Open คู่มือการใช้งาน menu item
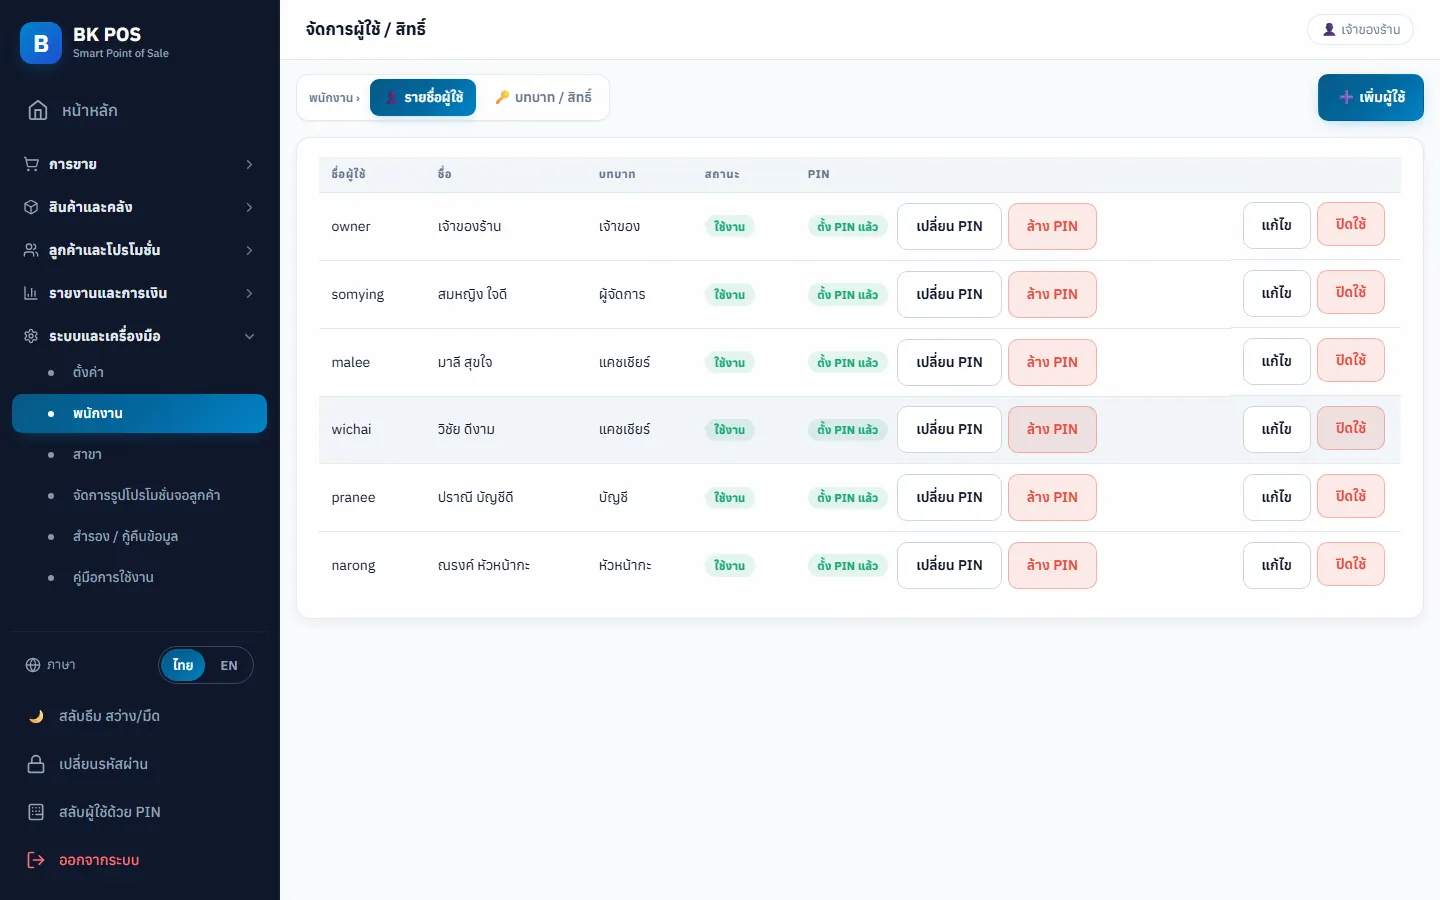The width and height of the screenshot is (1440, 900). click(x=140, y=577)
